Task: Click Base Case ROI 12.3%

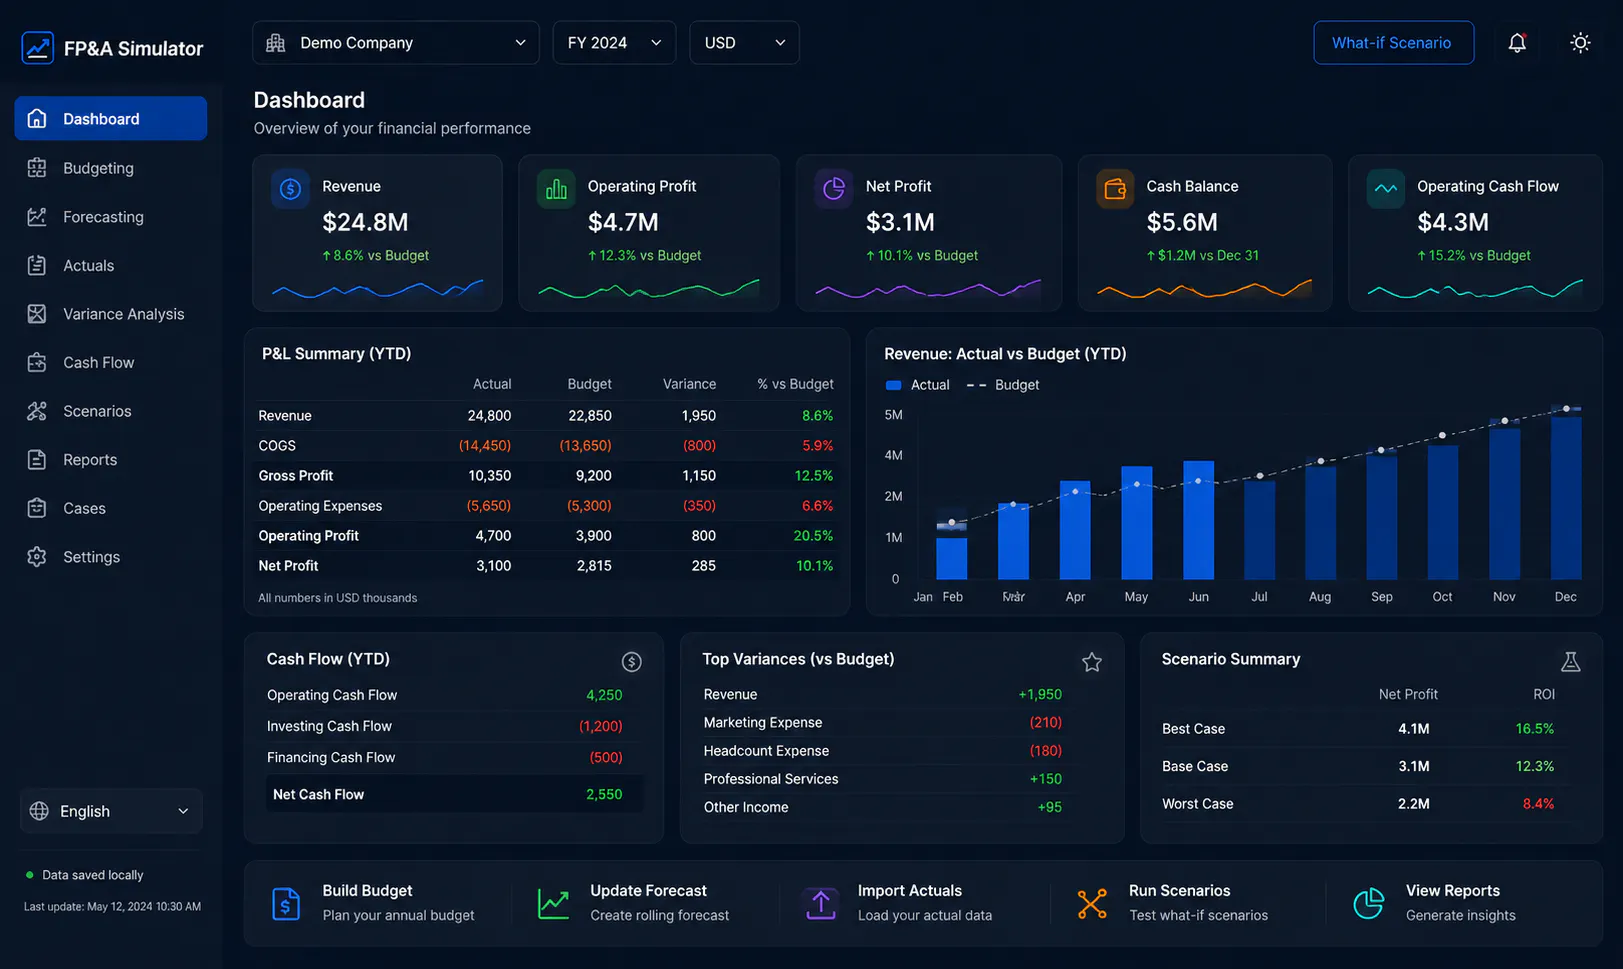Action: point(1535,767)
